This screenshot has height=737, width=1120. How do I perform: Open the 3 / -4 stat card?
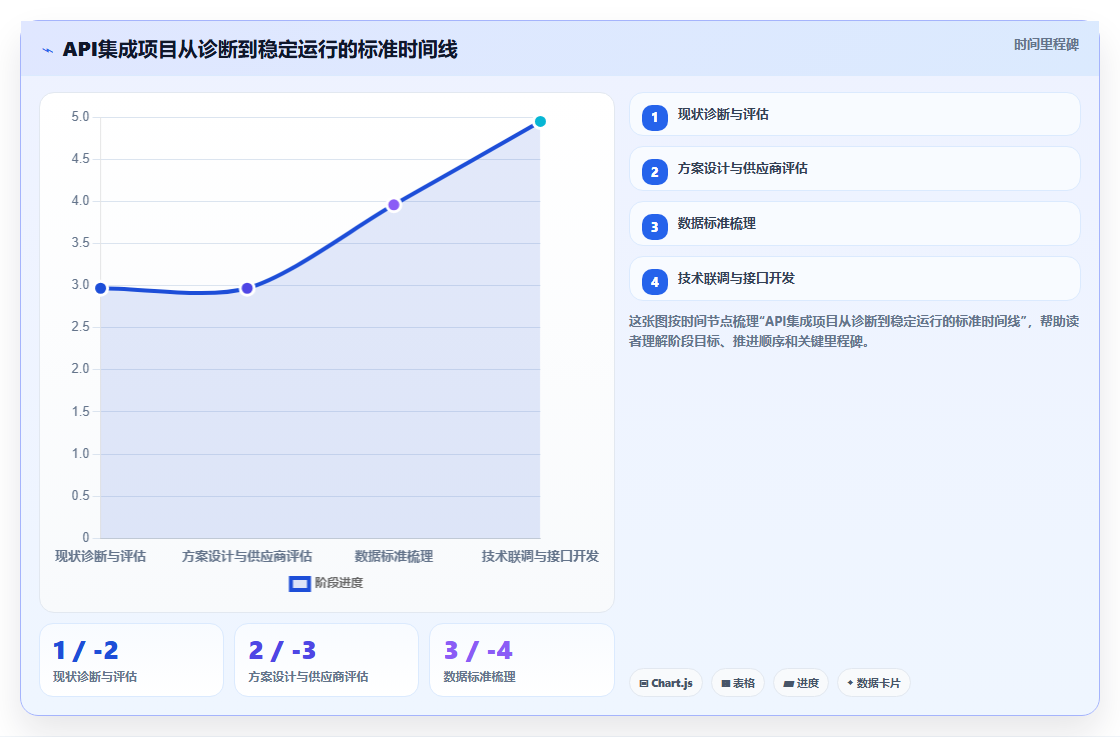[521, 660]
